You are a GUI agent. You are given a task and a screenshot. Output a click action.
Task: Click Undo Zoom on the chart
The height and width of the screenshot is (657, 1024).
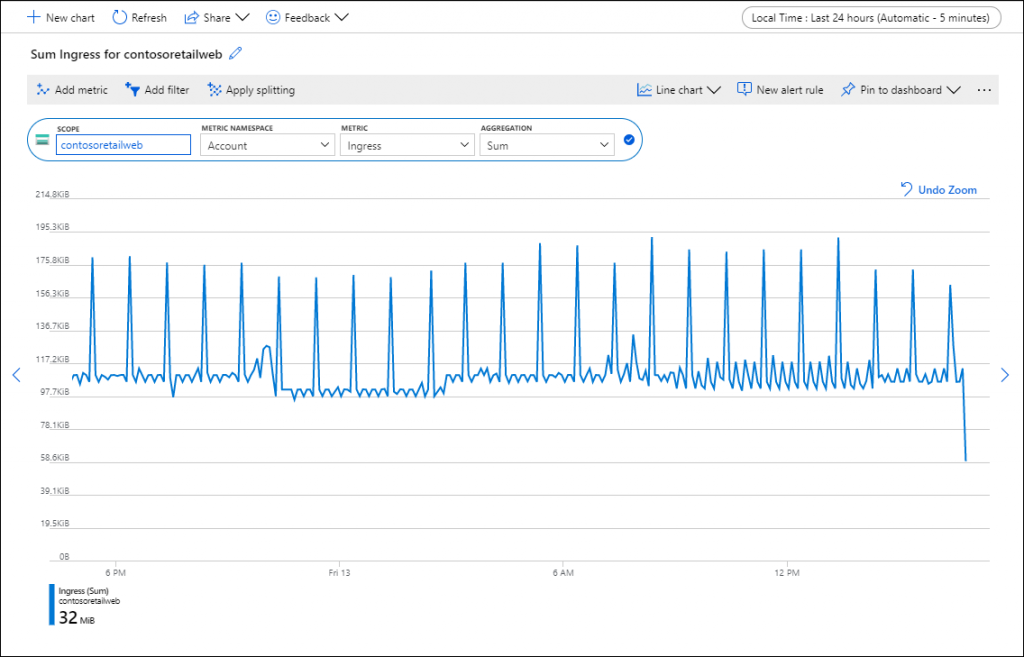[x=938, y=189]
